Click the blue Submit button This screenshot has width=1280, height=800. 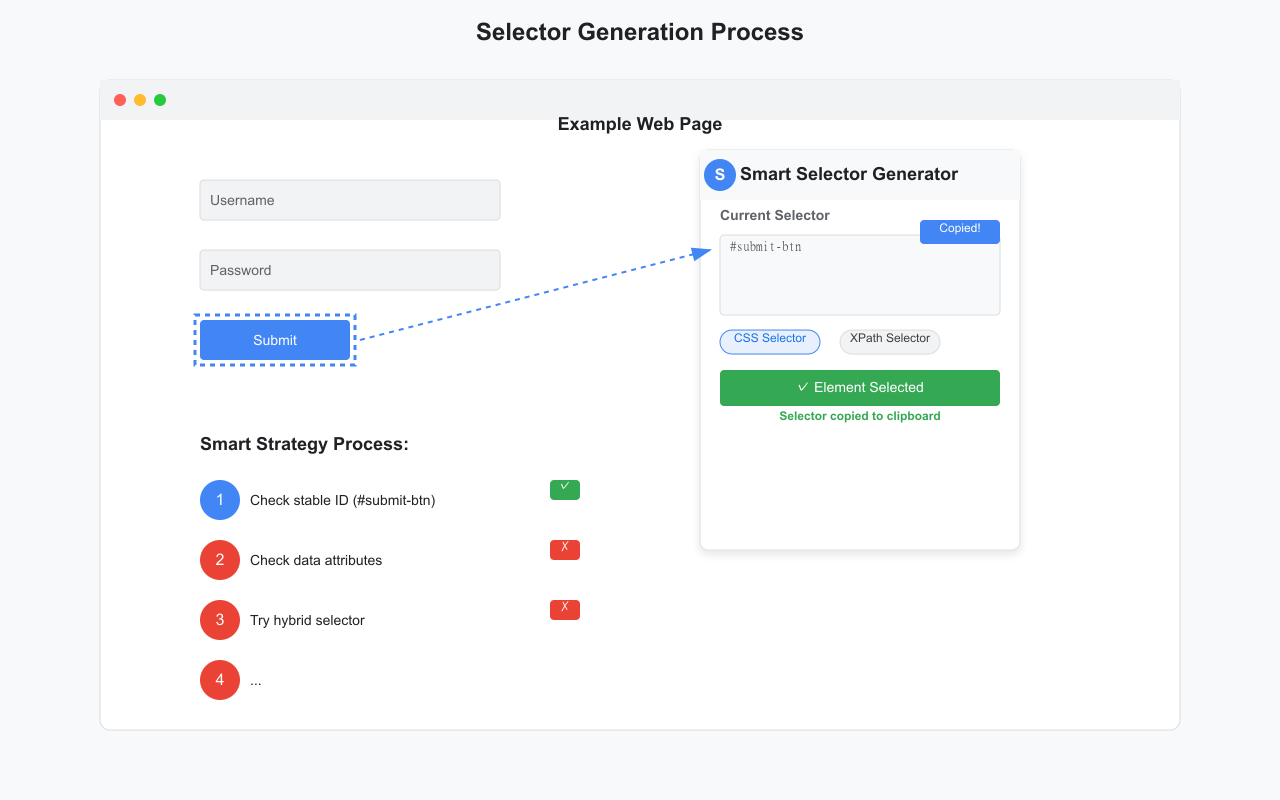pyautogui.click(x=275, y=340)
